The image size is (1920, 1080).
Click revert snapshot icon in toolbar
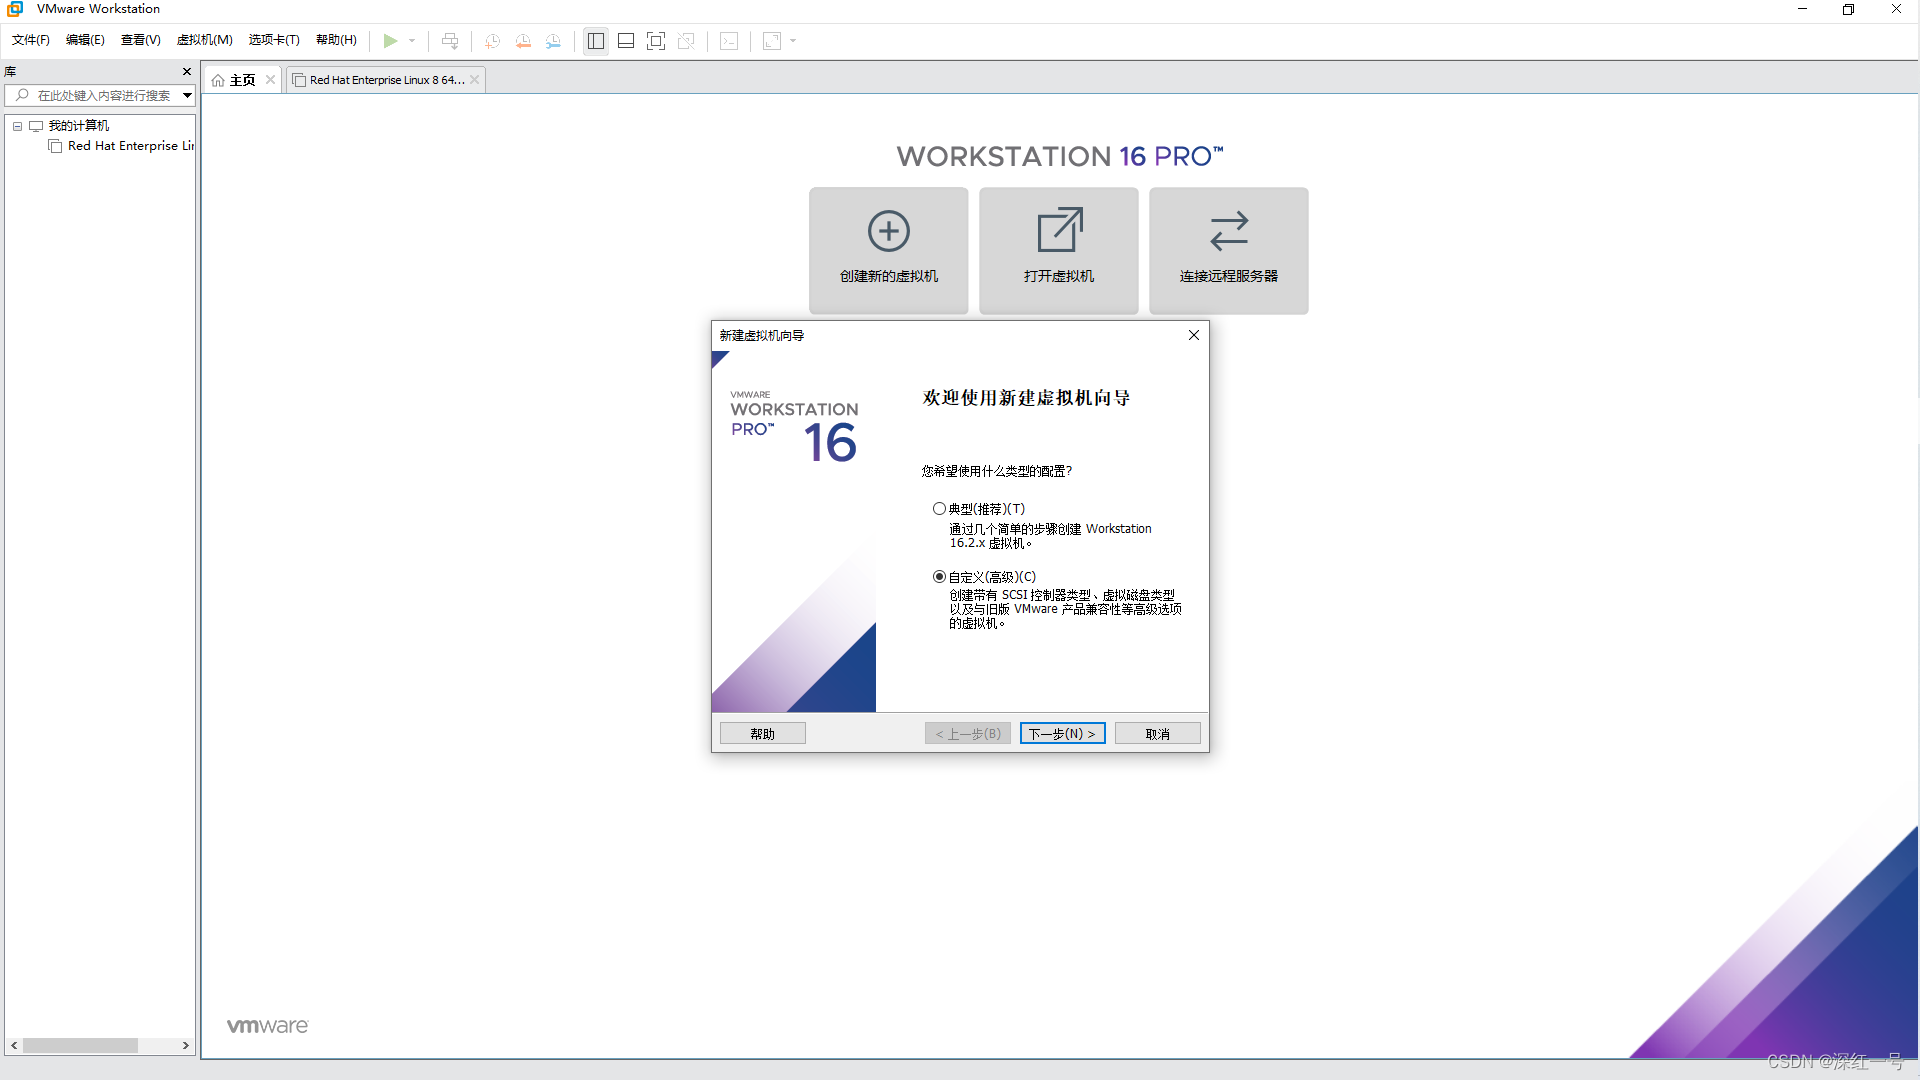pos(523,41)
